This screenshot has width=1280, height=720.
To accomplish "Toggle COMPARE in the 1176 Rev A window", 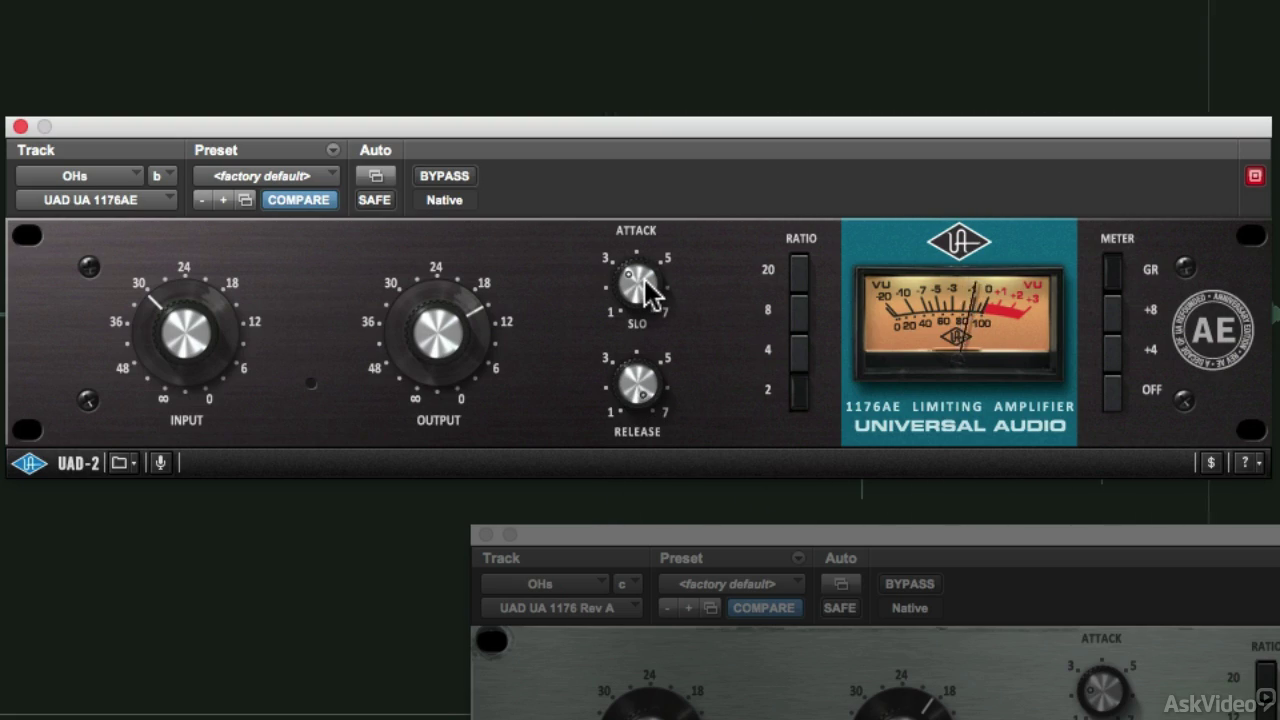I will (x=764, y=608).
